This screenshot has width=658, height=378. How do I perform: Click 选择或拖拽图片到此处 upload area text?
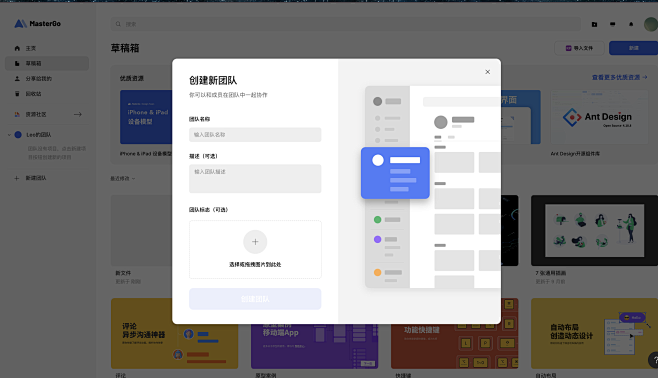[255, 264]
